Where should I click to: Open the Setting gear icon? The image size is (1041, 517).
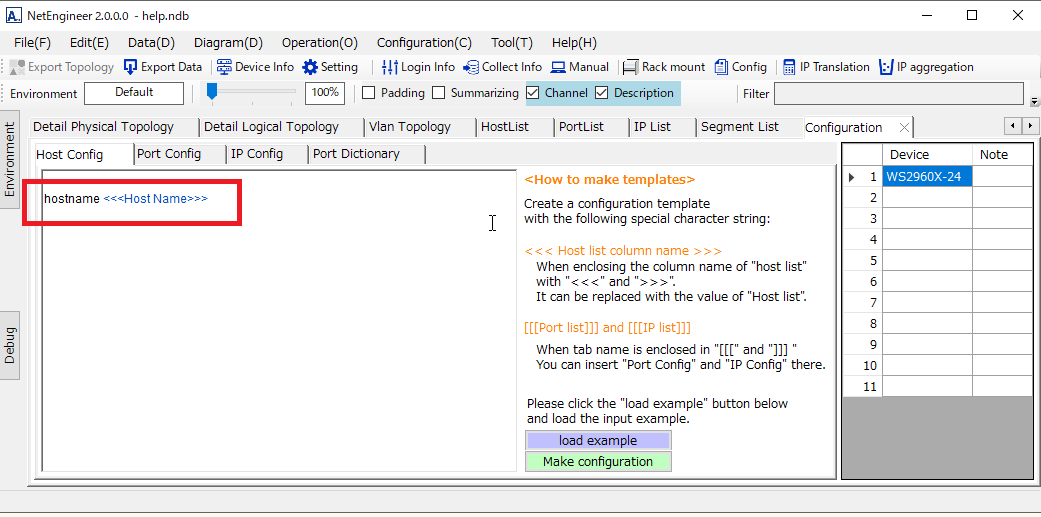310,67
